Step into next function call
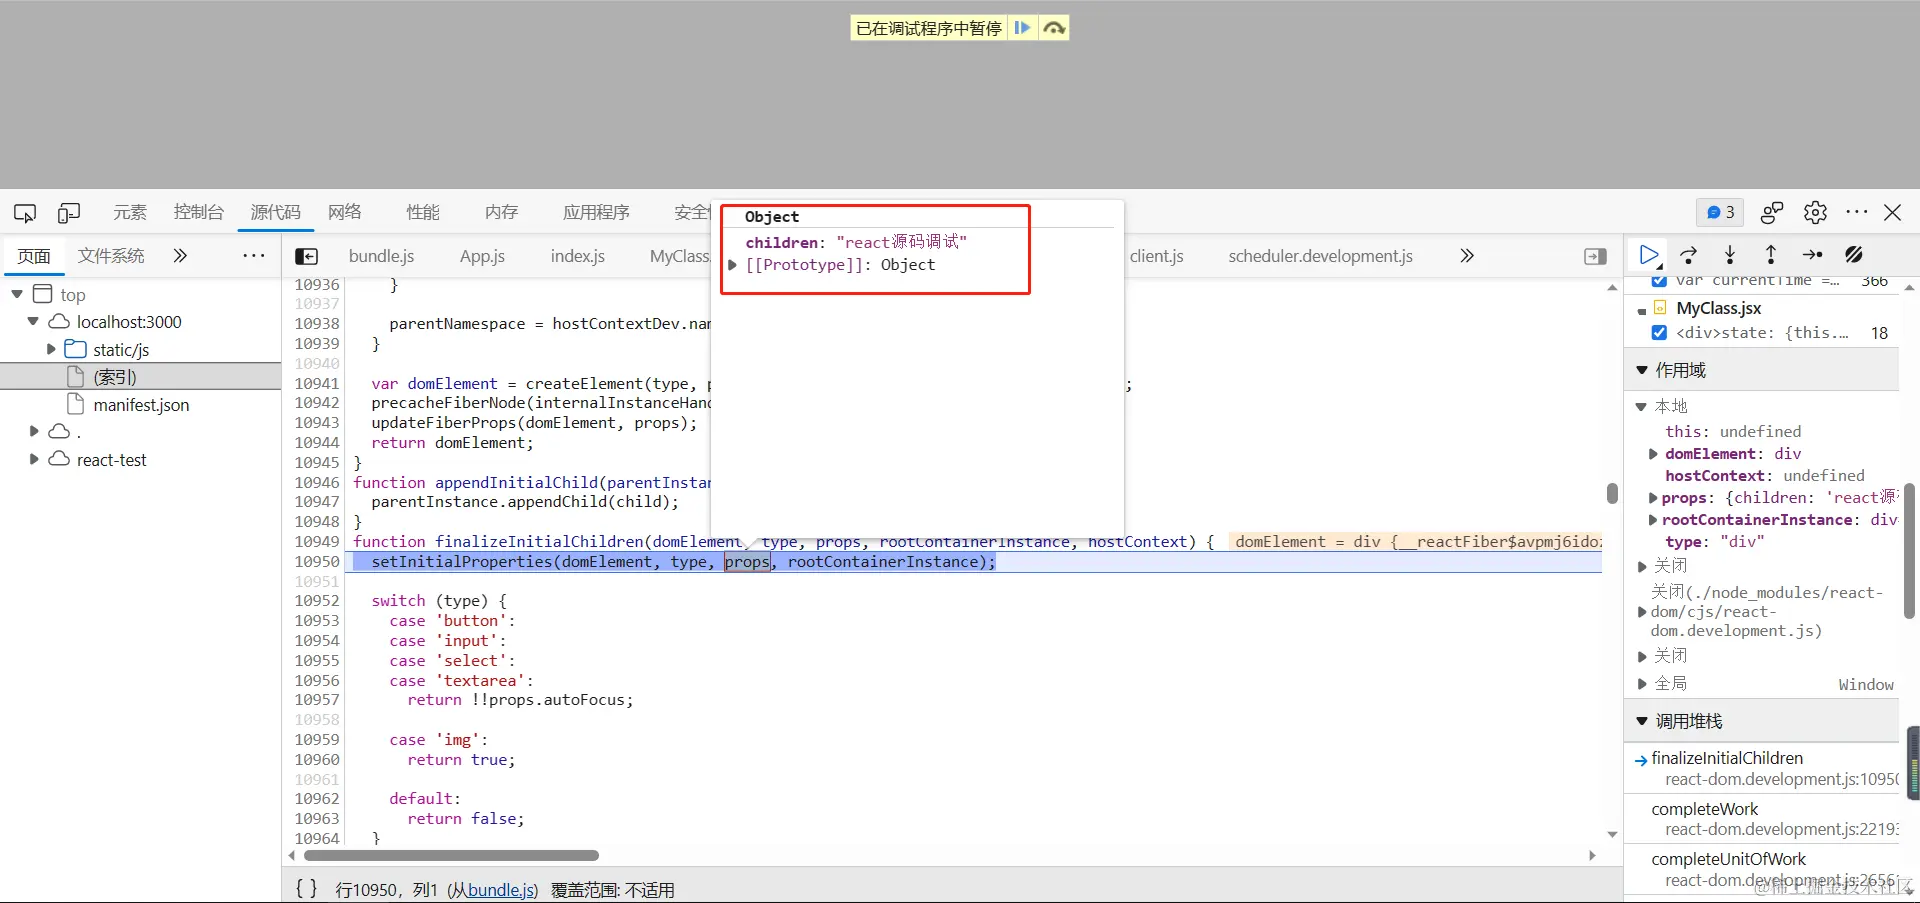Screen dimensions: 1920x903 (x=1730, y=255)
